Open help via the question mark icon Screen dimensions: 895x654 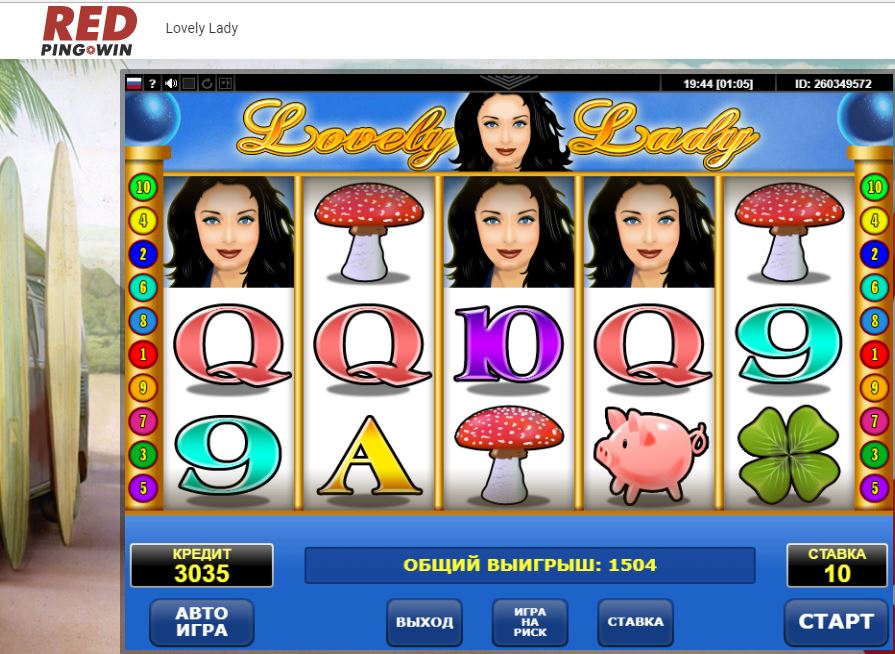click(x=152, y=83)
